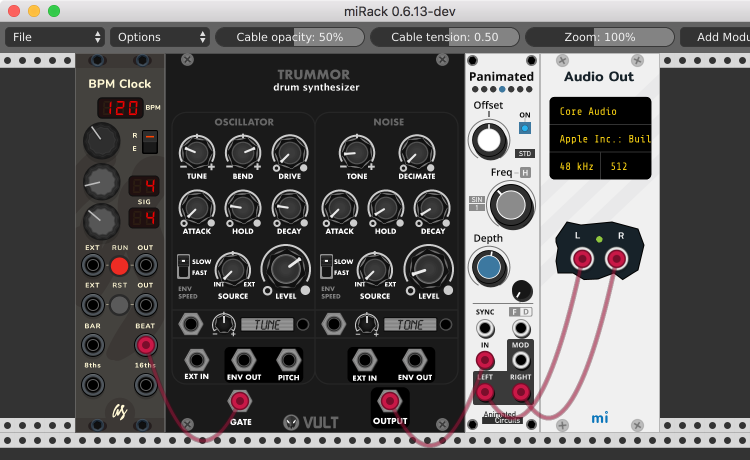Screen dimensions: 750x460
Task: Click the oscillator ATTACK knob
Action: tap(197, 208)
